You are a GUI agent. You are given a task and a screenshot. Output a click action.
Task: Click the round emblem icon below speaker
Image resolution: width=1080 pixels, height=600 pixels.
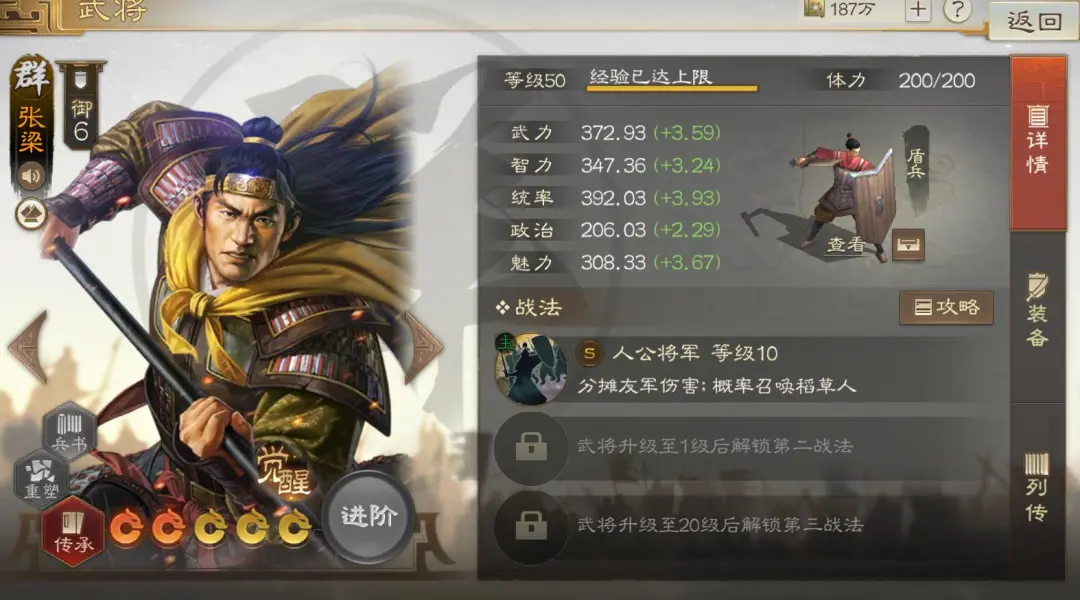pos(31,215)
